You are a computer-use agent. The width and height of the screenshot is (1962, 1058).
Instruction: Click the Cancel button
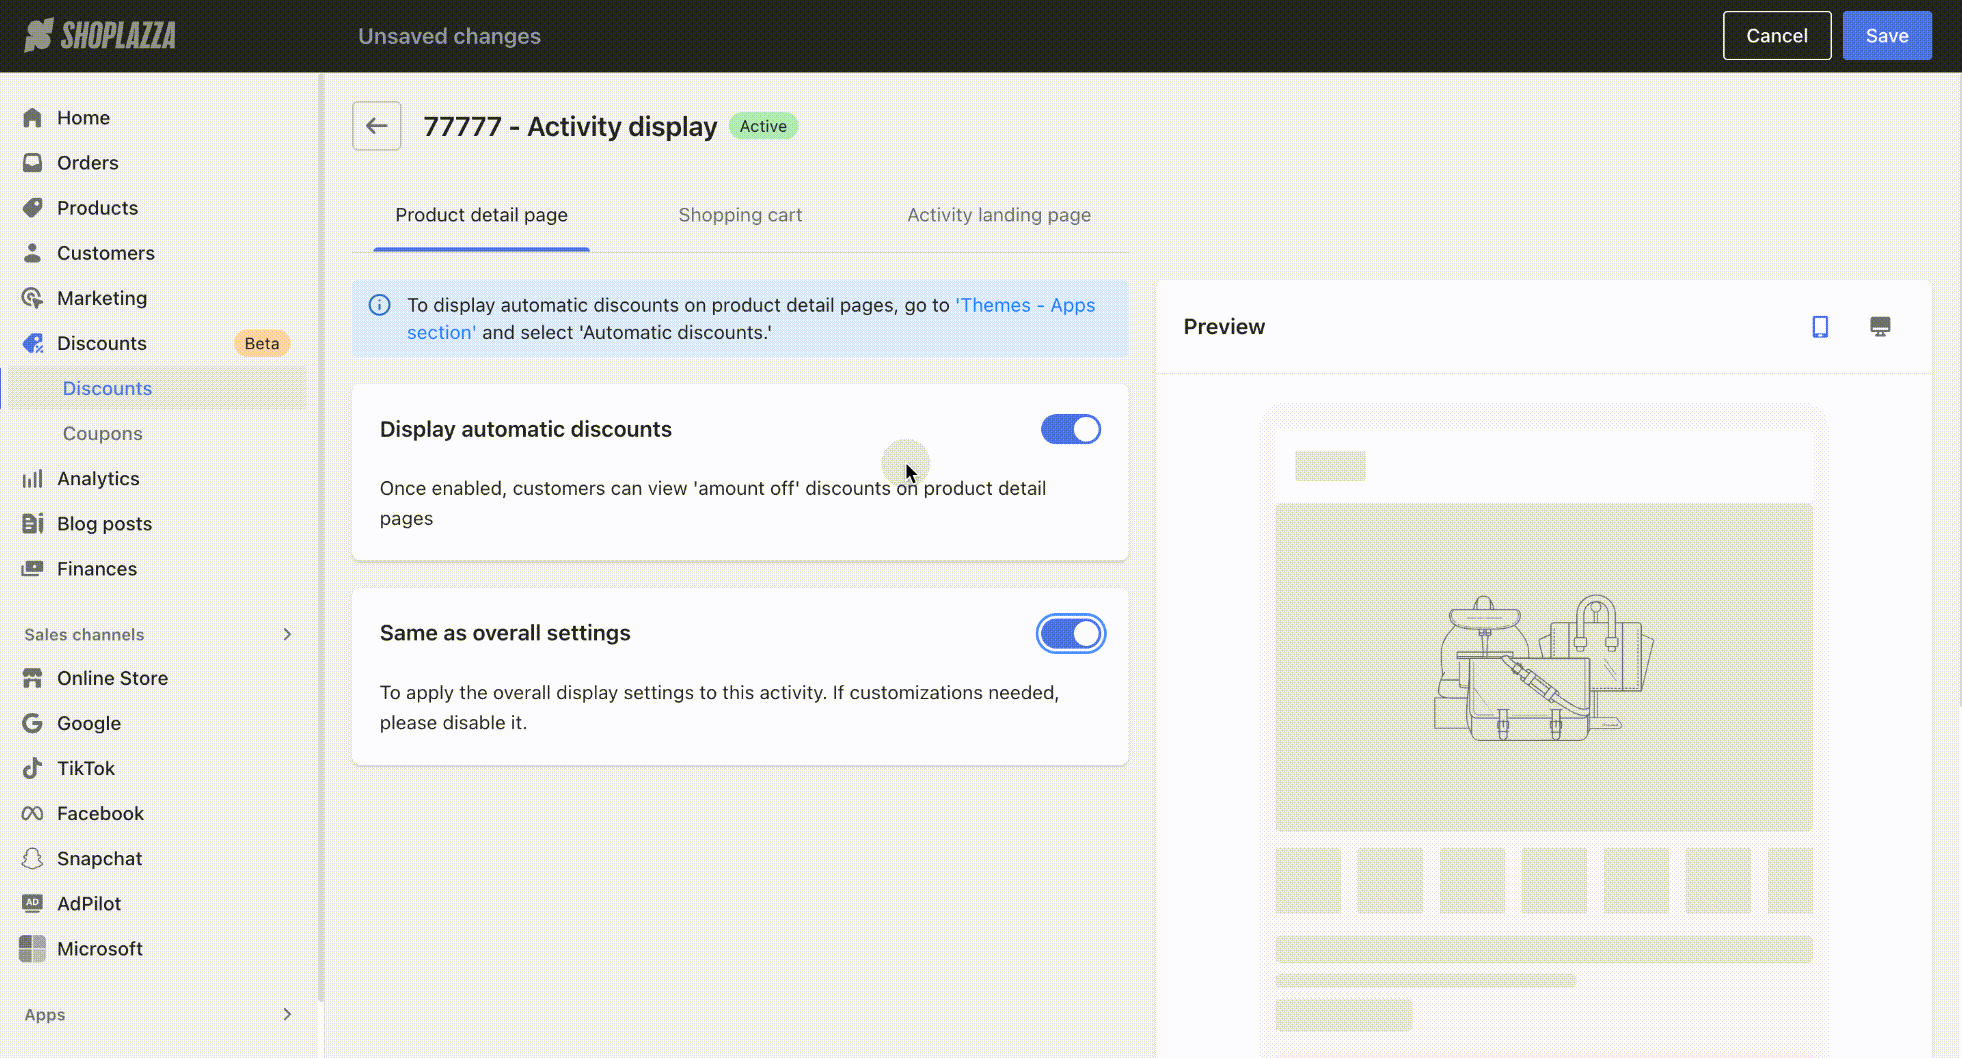click(x=1776, y=36)
